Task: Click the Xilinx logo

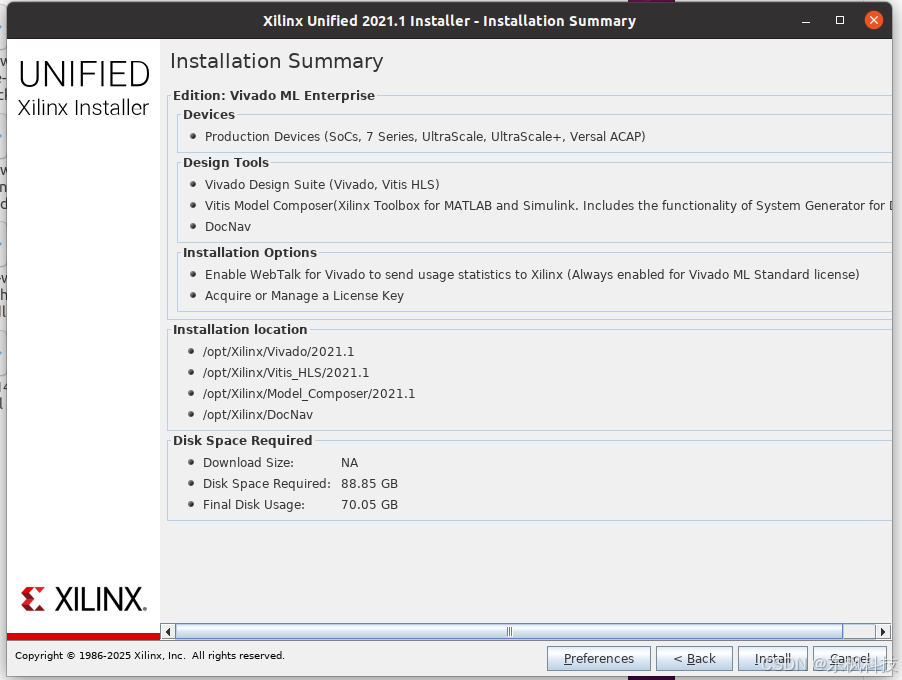Action: click(83, 599)
